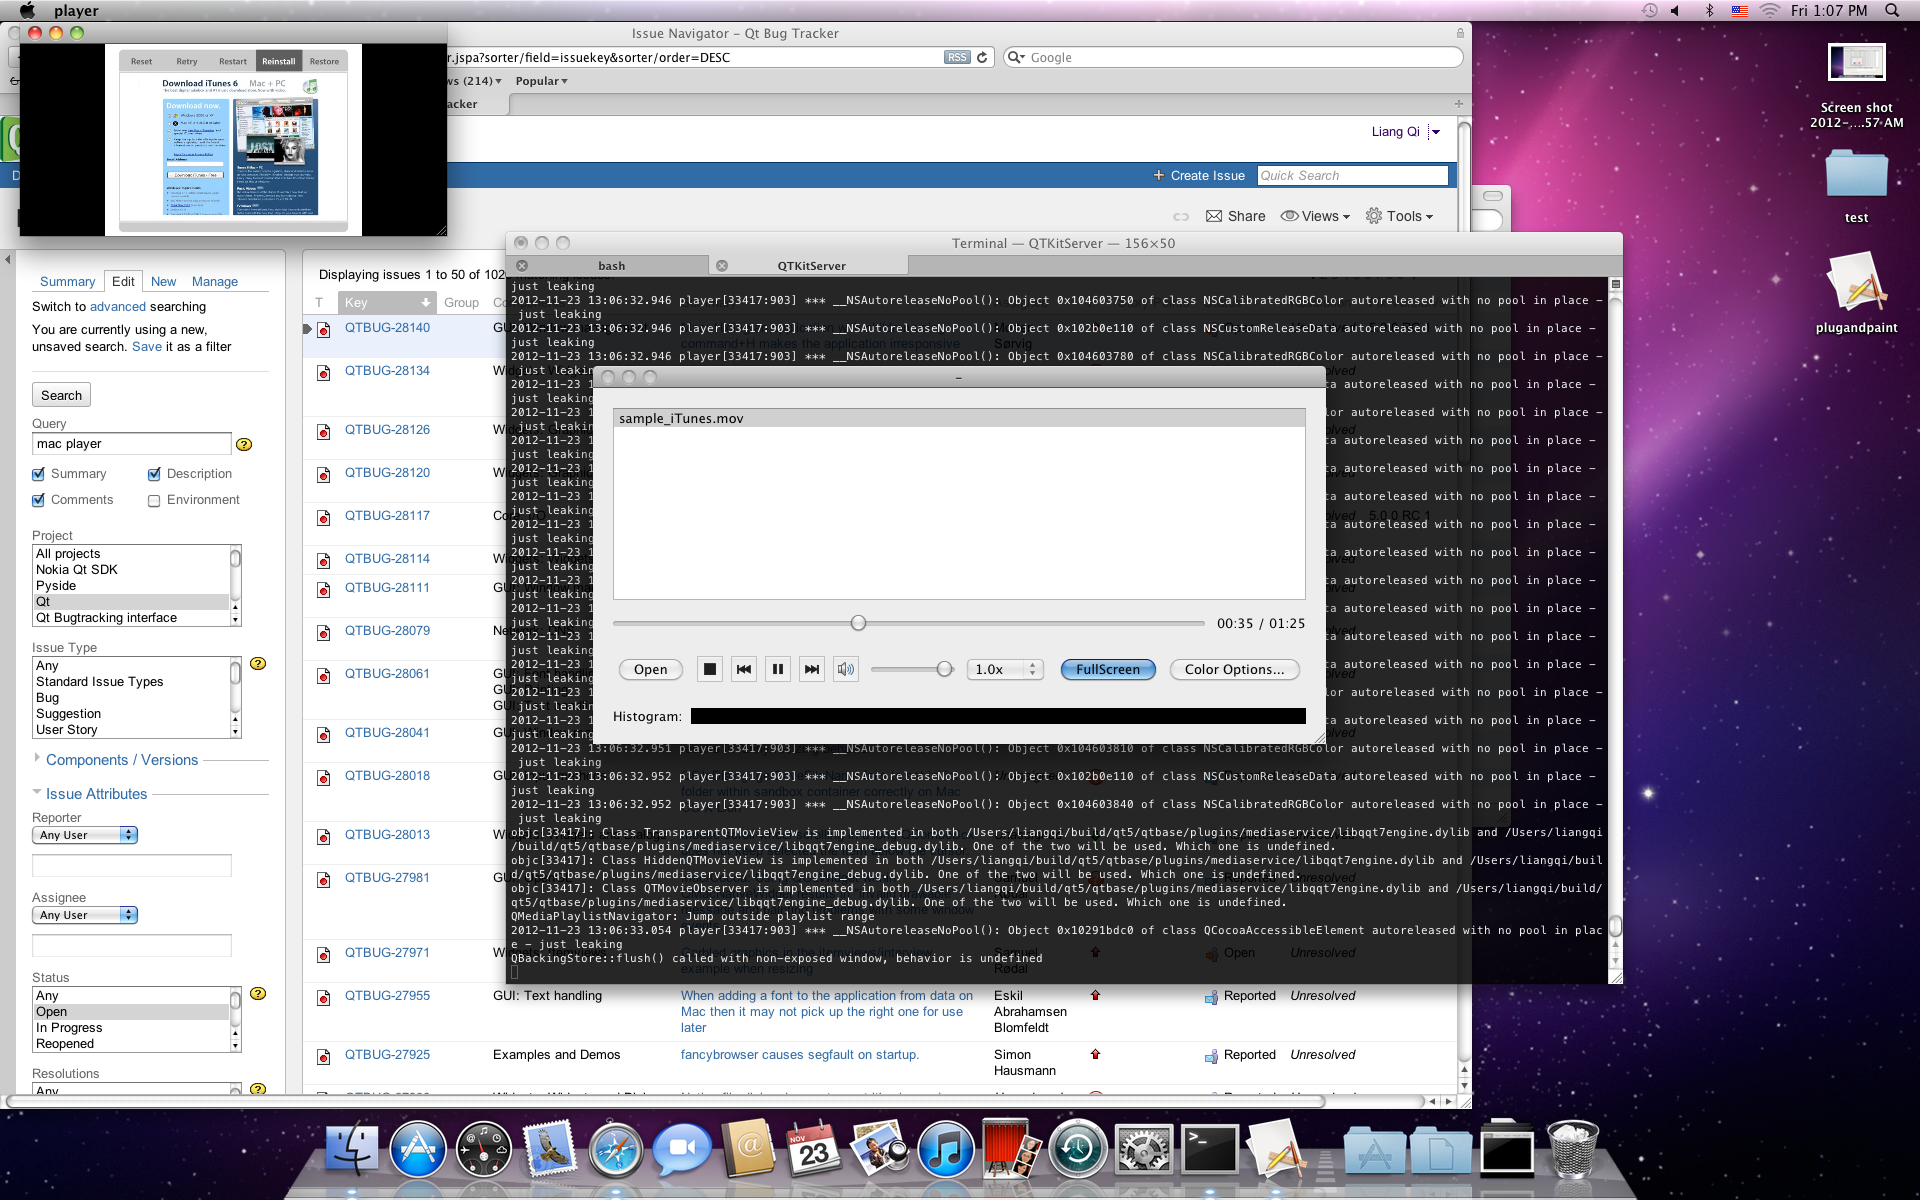
Task: Pause playback in the player window
Action: [x=778, y=669]
